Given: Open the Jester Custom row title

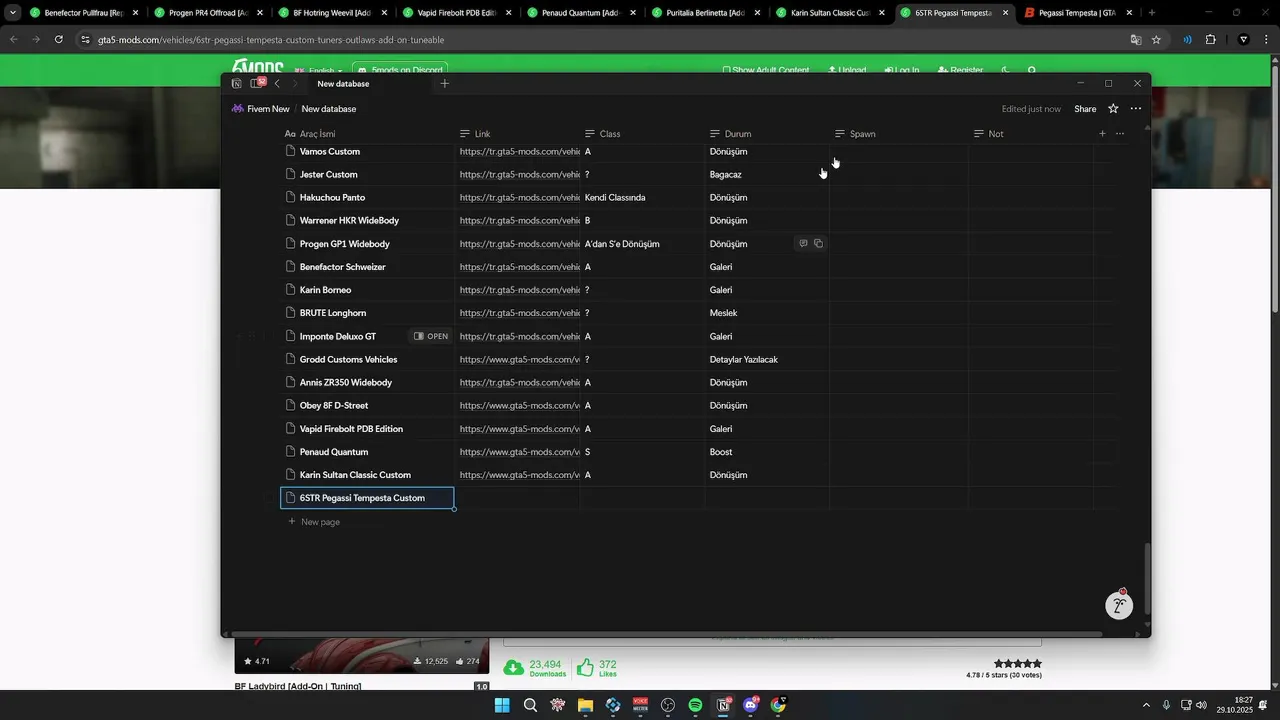Looking at the screenshot, I should pos(328,175).
